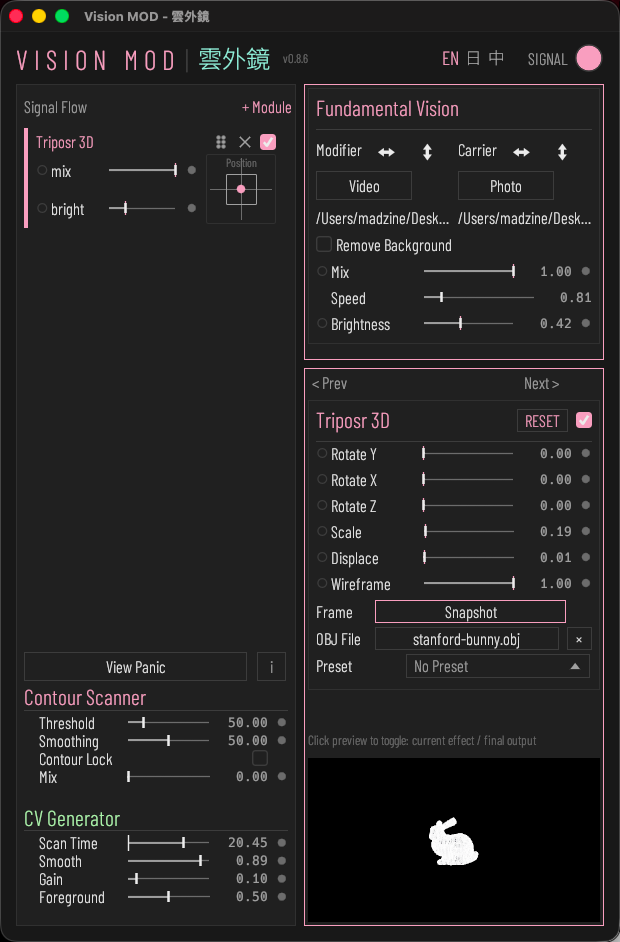
Task: Click the dot right of the Scale value 0.19
Action: click(586, 531)
